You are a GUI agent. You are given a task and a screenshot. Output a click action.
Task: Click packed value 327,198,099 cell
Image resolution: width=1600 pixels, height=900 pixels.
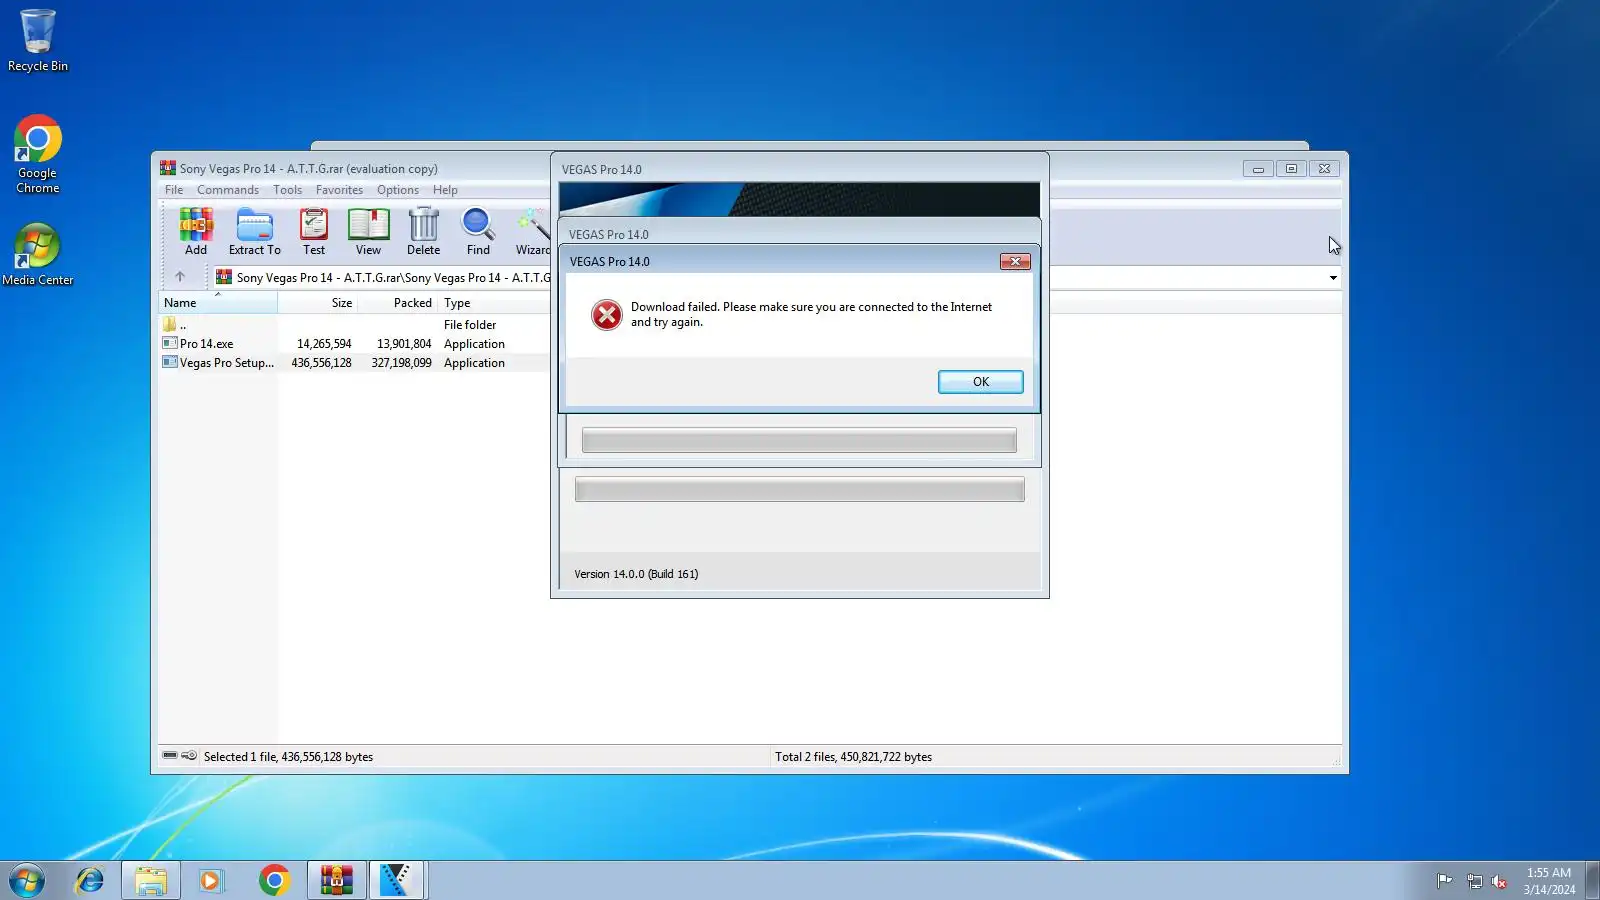pos(401,363)
